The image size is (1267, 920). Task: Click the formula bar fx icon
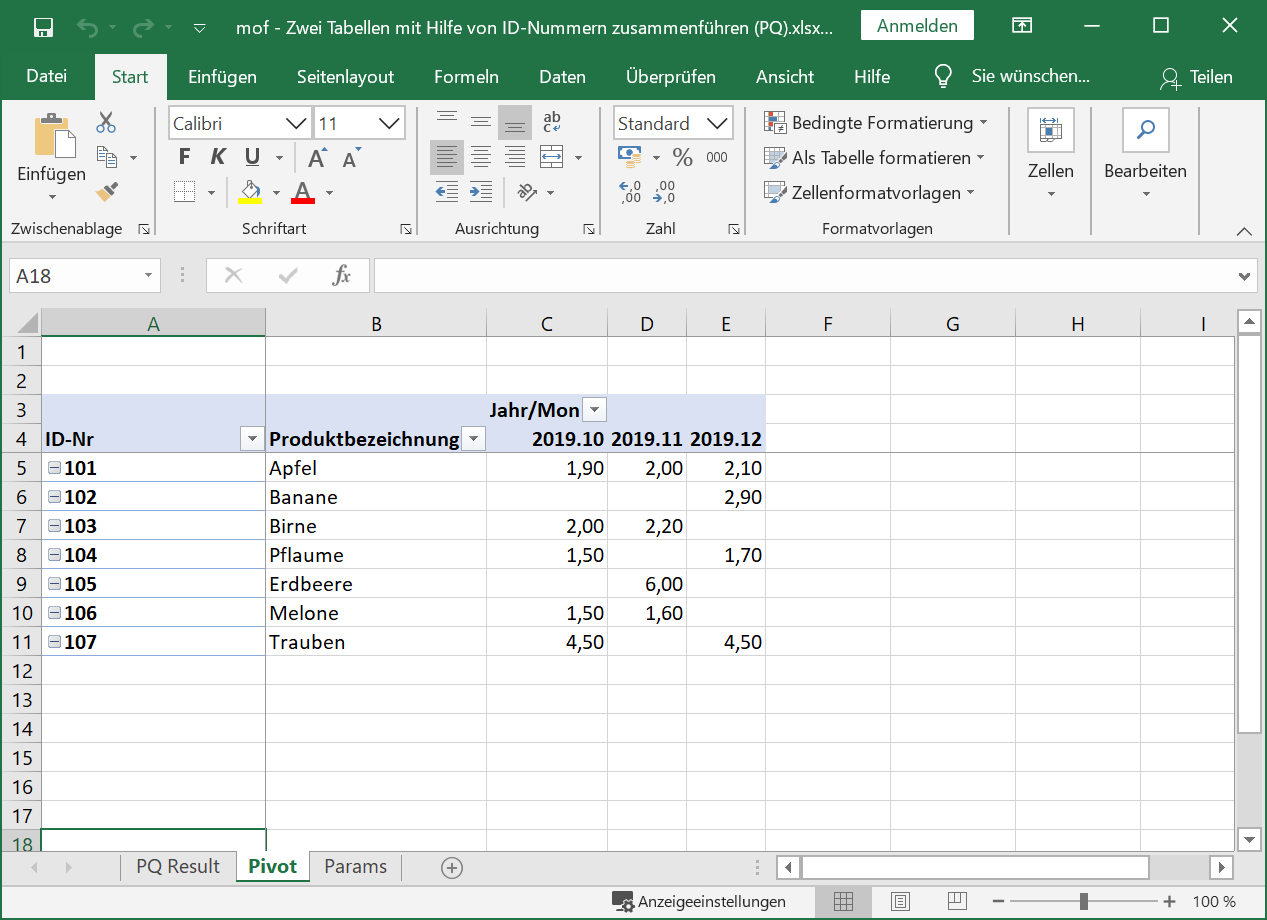click(341, 276)
